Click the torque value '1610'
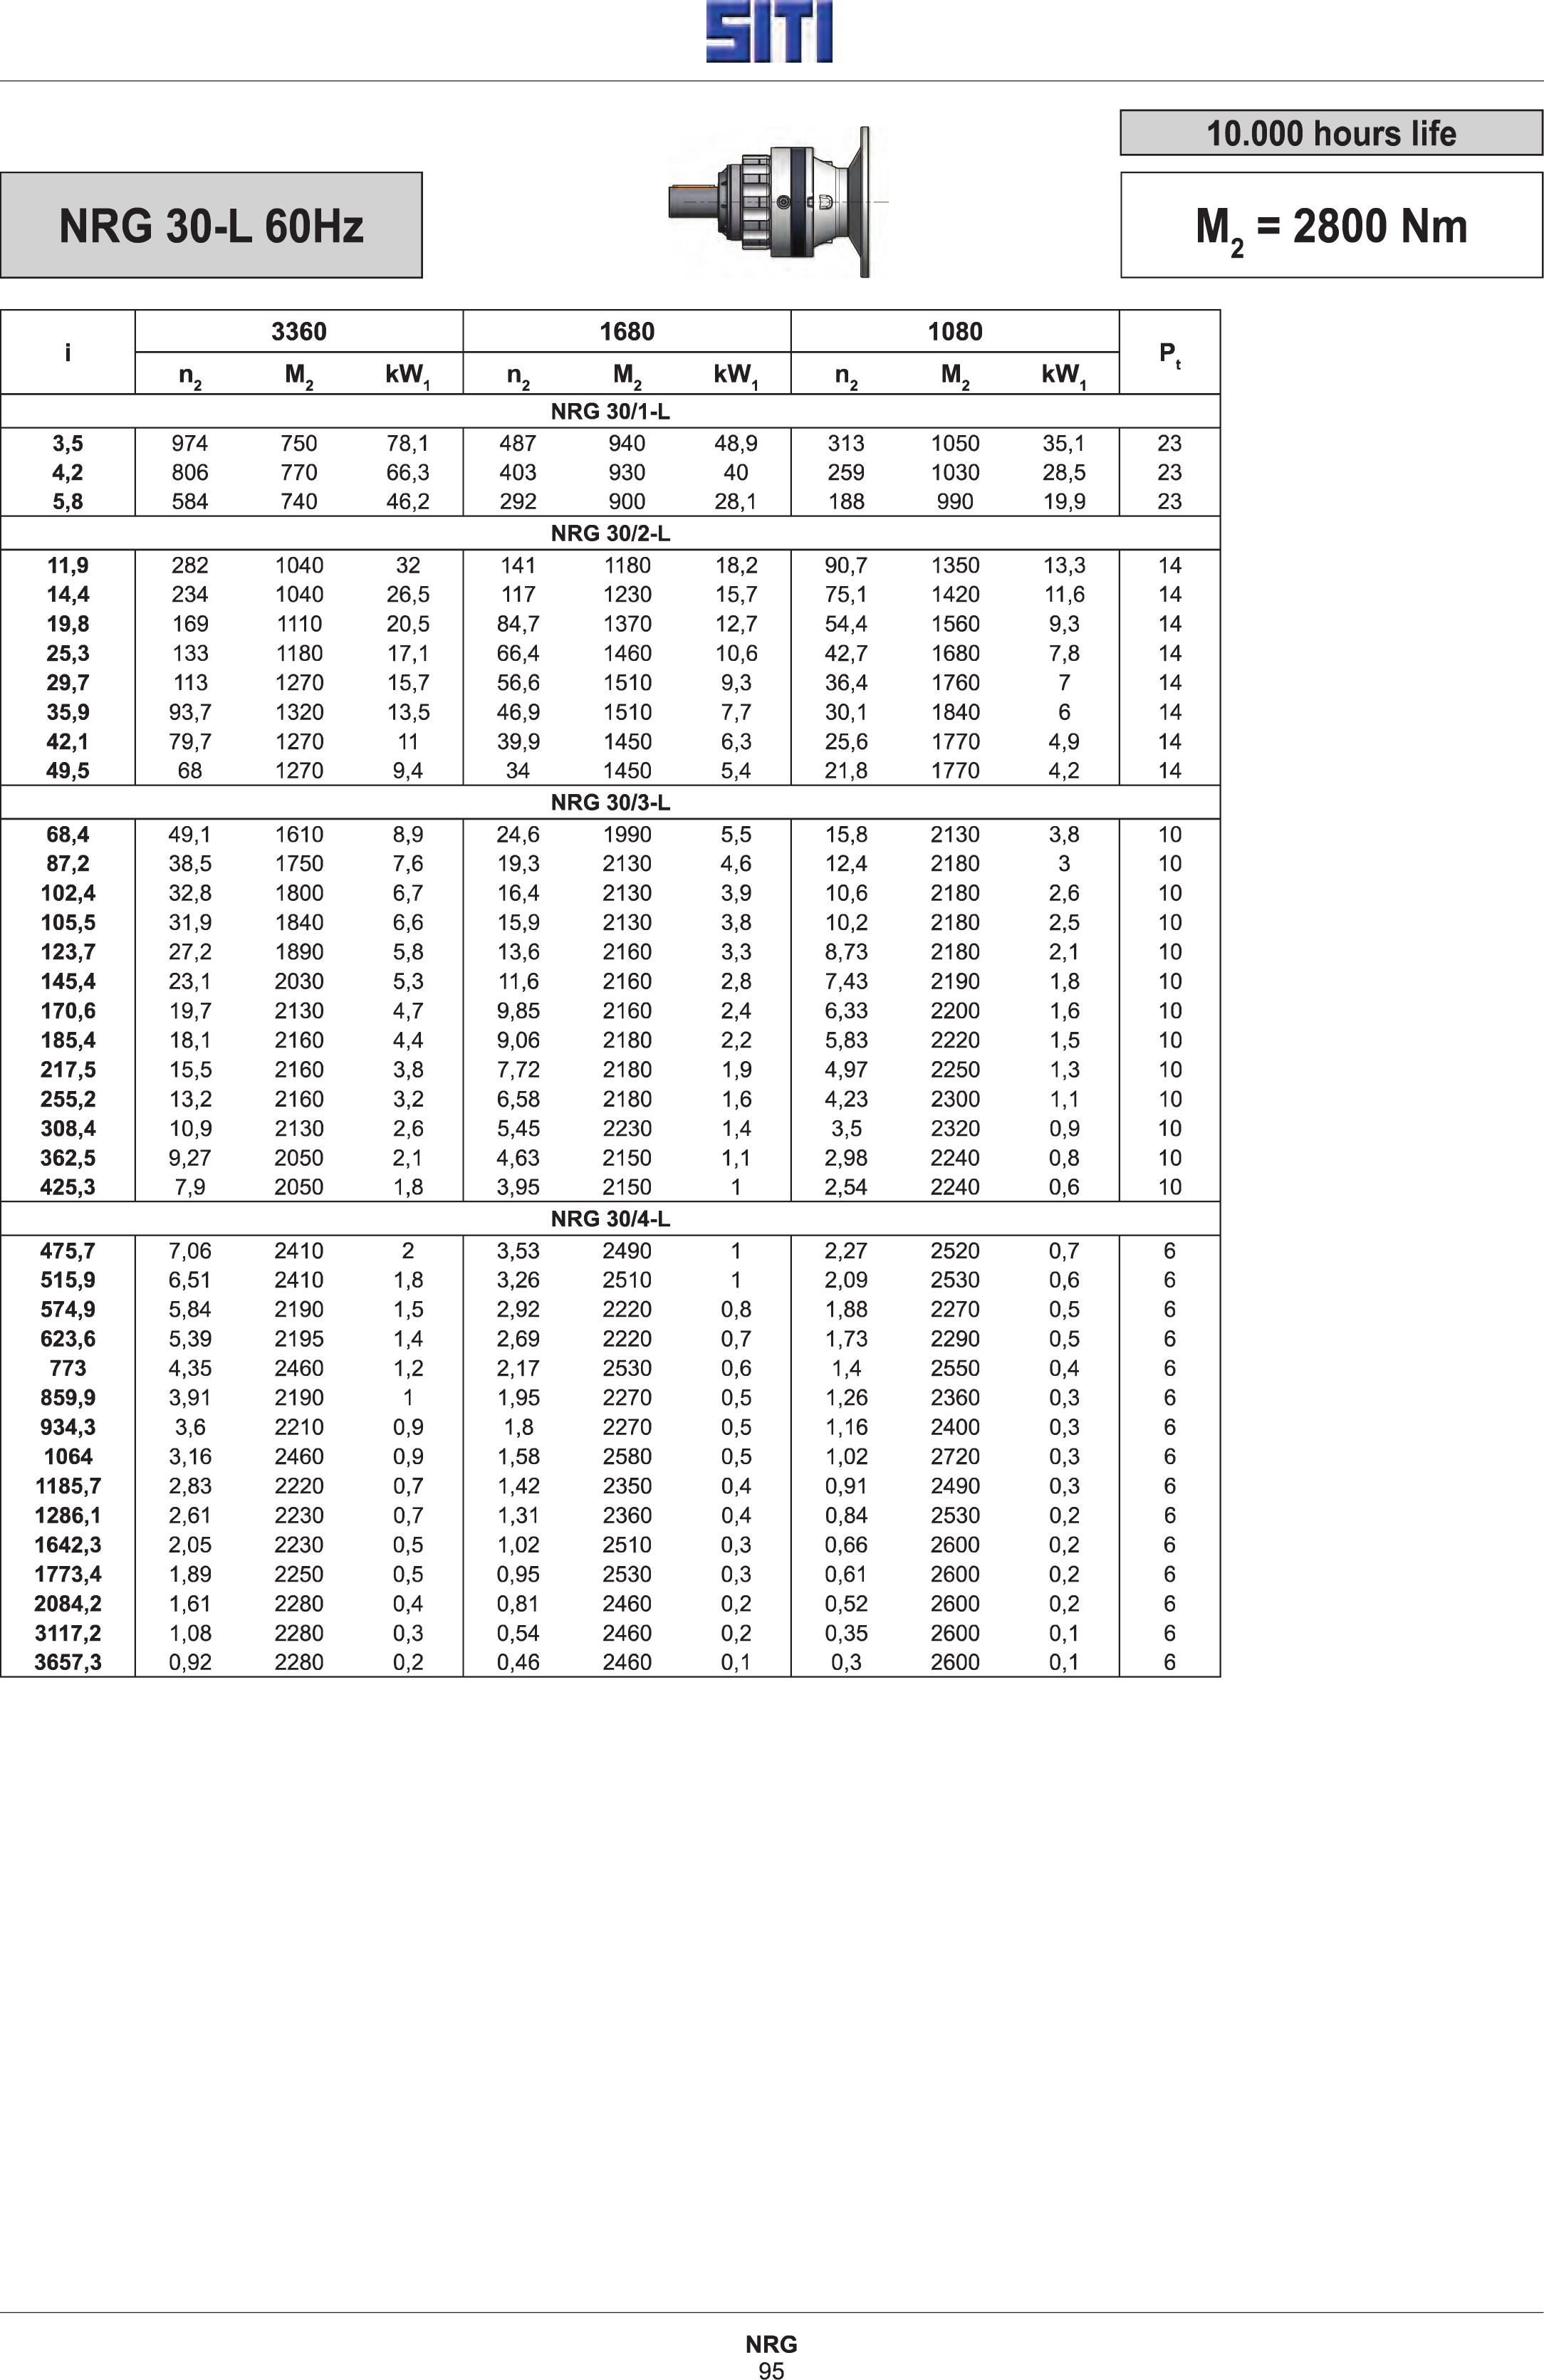Image resolution: width=1544 pixels, height=2380 pixels. pyautogui.click(x=299, y=835)
